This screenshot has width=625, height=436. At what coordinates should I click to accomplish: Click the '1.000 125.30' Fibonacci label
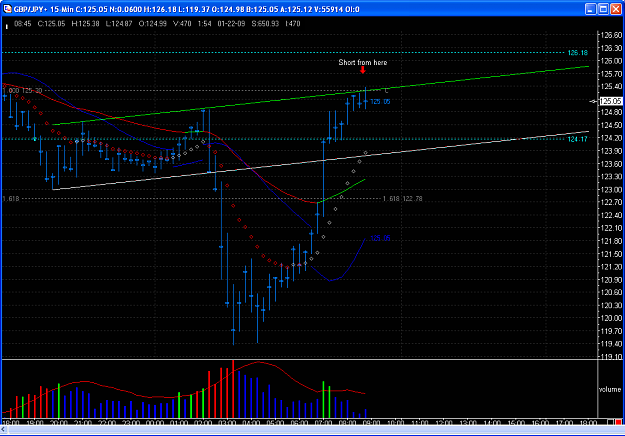click(x=22, y=91)
